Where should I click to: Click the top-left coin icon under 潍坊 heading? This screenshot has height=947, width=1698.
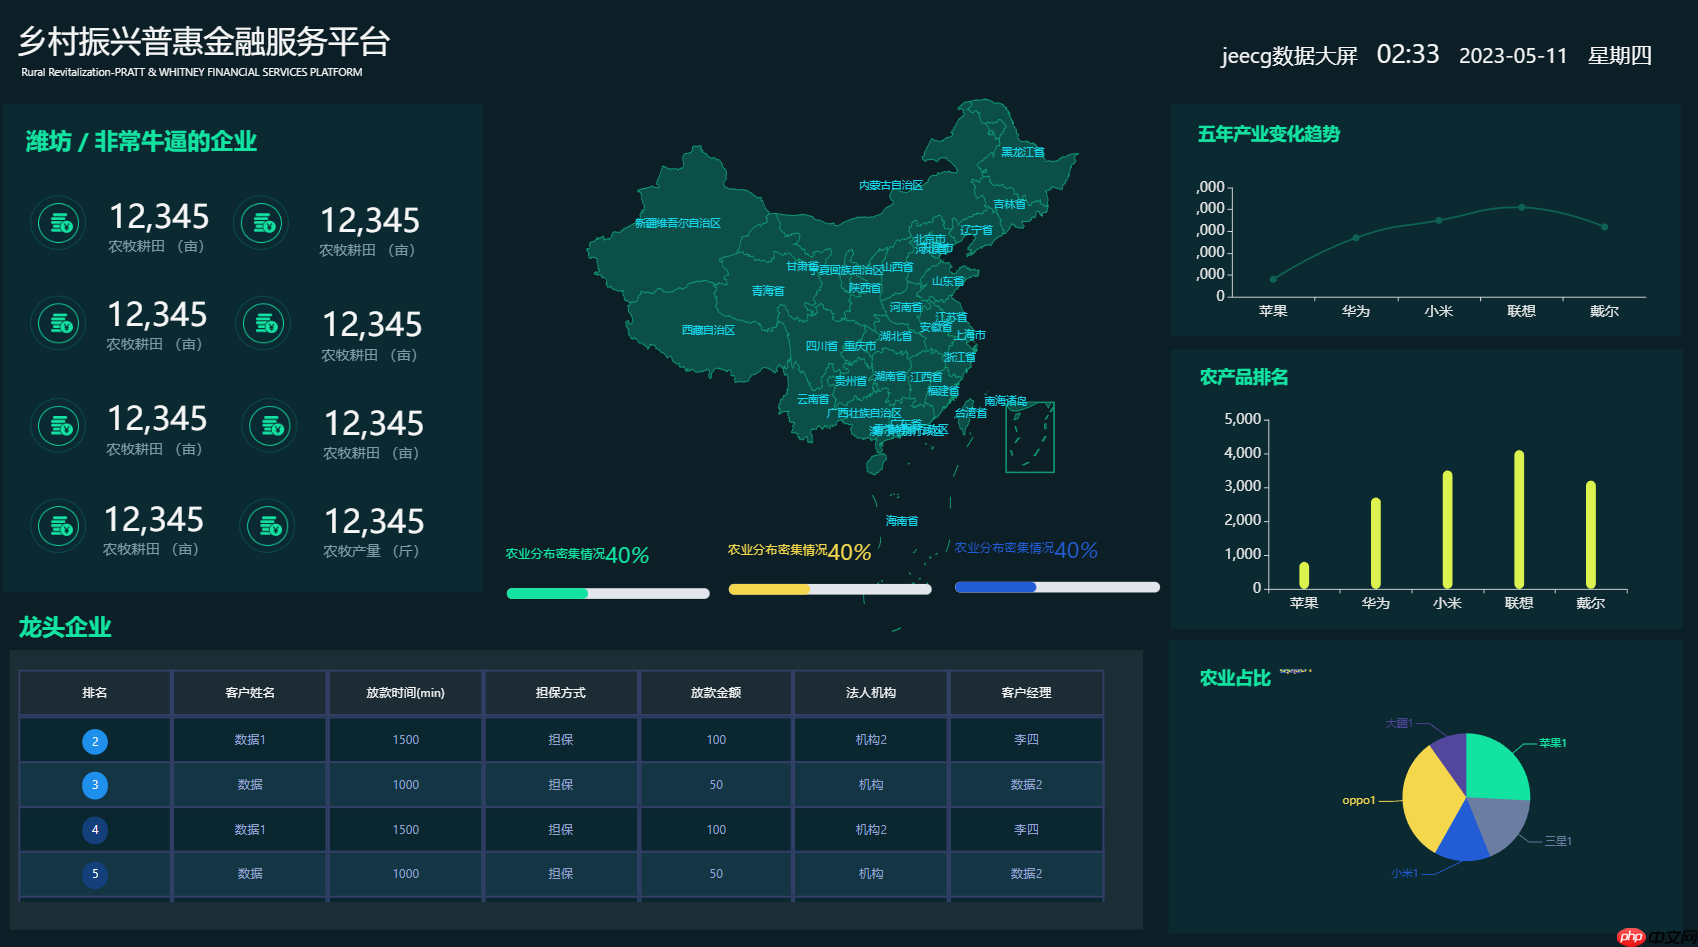pyautogui.click(x=59, y=222)
